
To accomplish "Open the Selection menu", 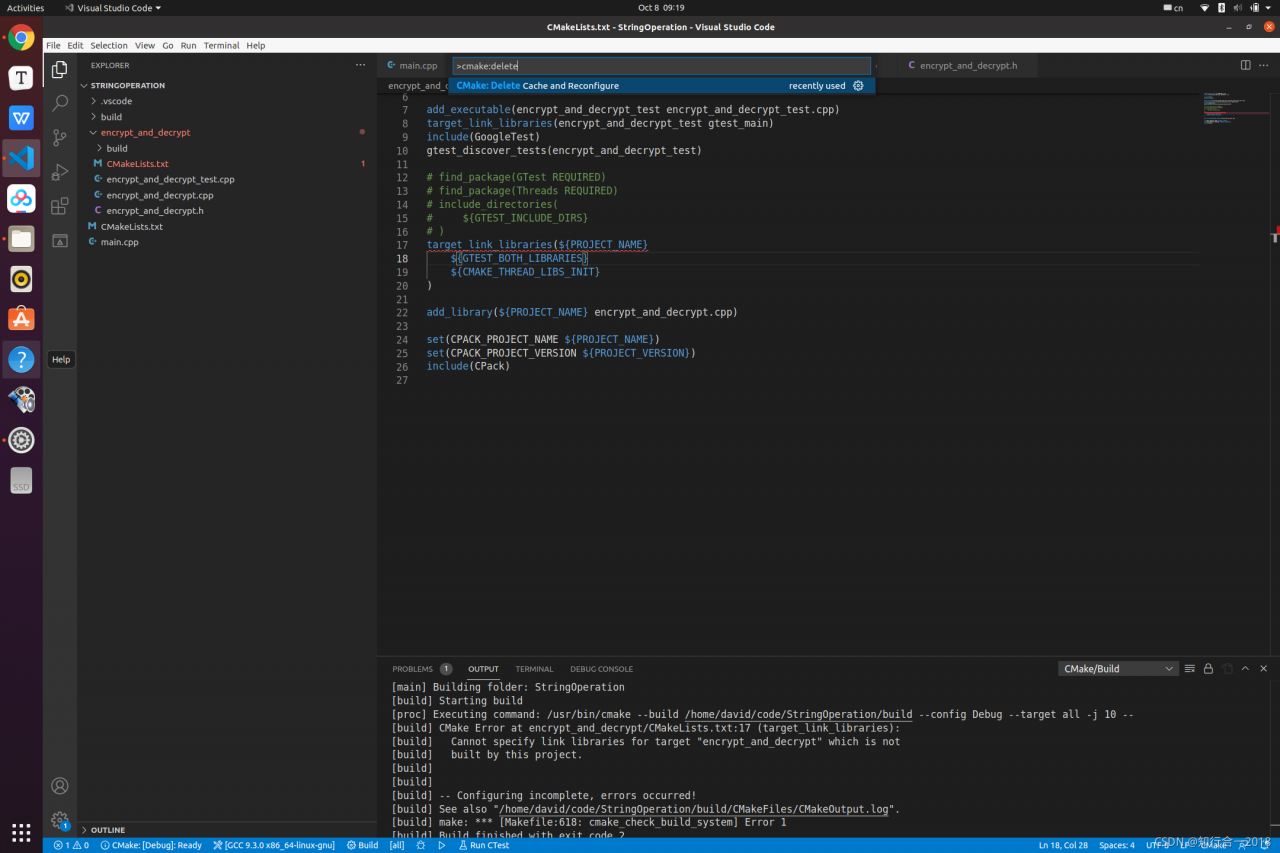I will 109,45.
